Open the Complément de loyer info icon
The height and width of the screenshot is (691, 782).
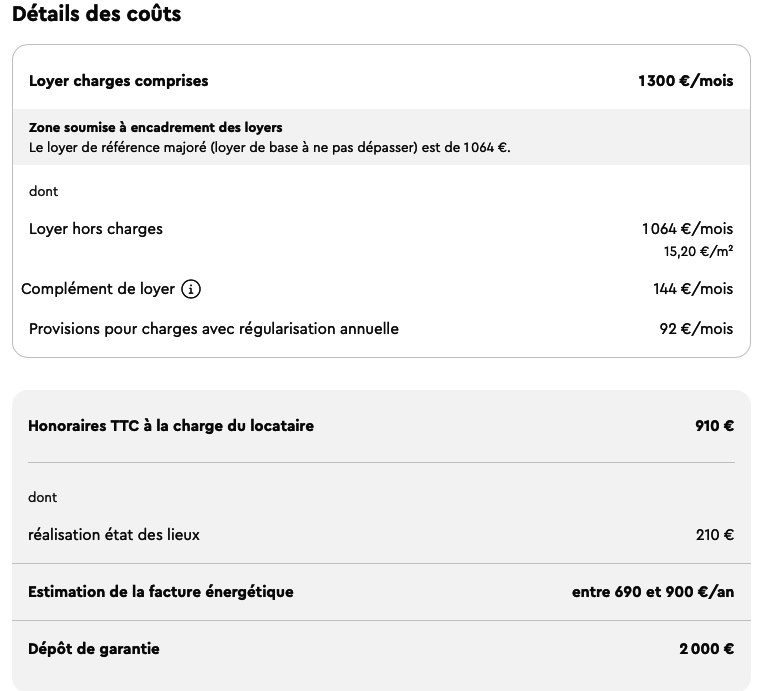point(191,289)
